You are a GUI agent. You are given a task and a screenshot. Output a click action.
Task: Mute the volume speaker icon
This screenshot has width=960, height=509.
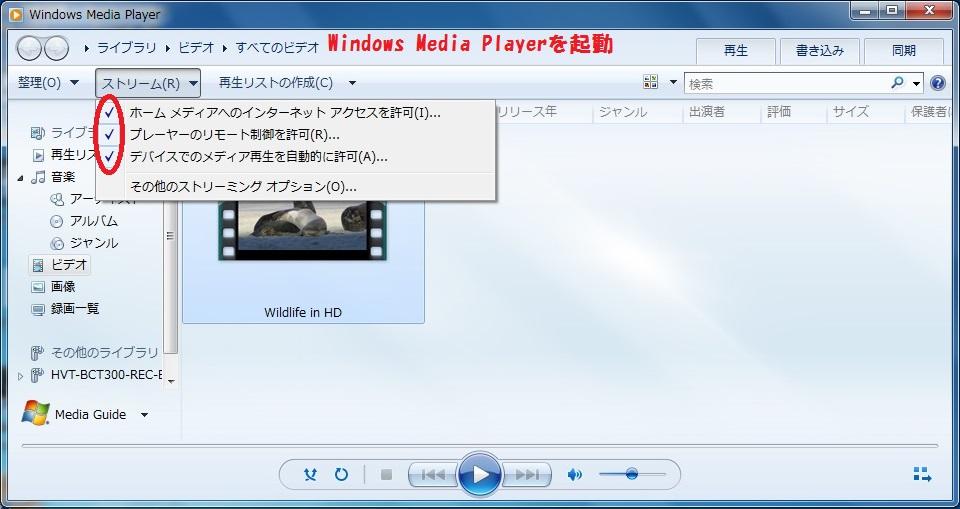click(x=574, y=475)
